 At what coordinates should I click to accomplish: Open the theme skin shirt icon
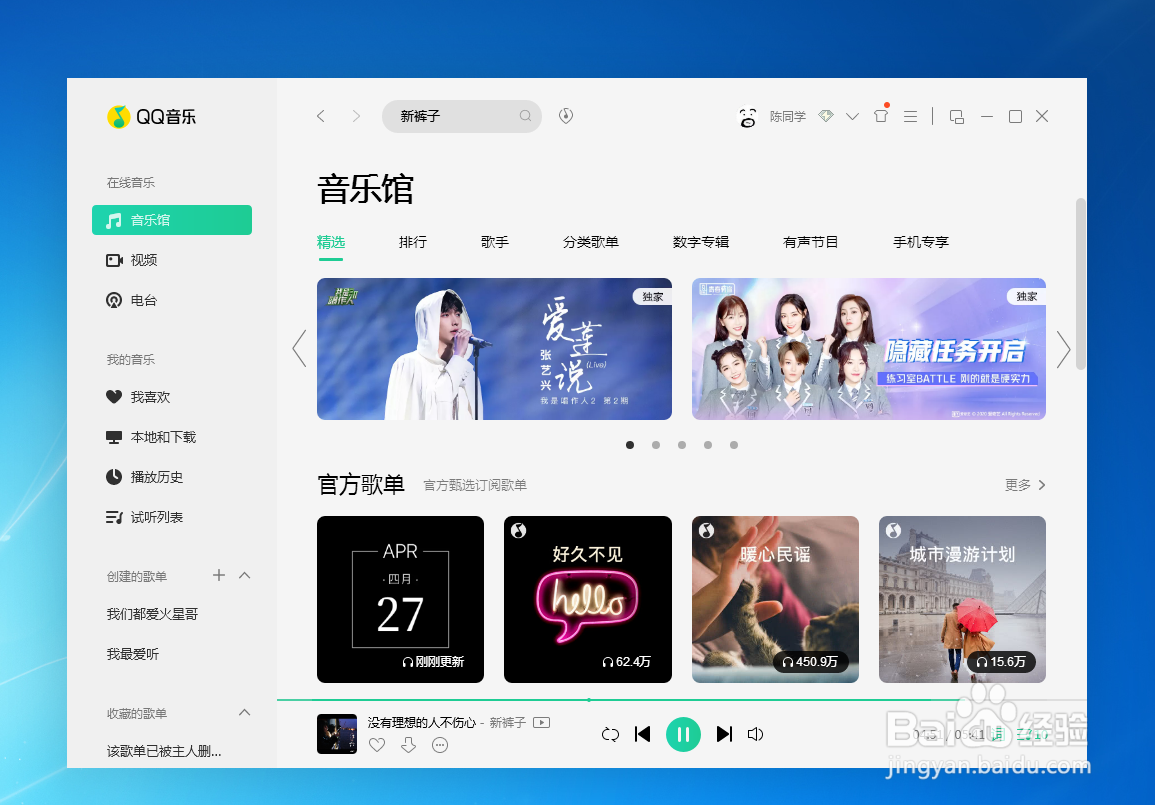coord(880,116)
